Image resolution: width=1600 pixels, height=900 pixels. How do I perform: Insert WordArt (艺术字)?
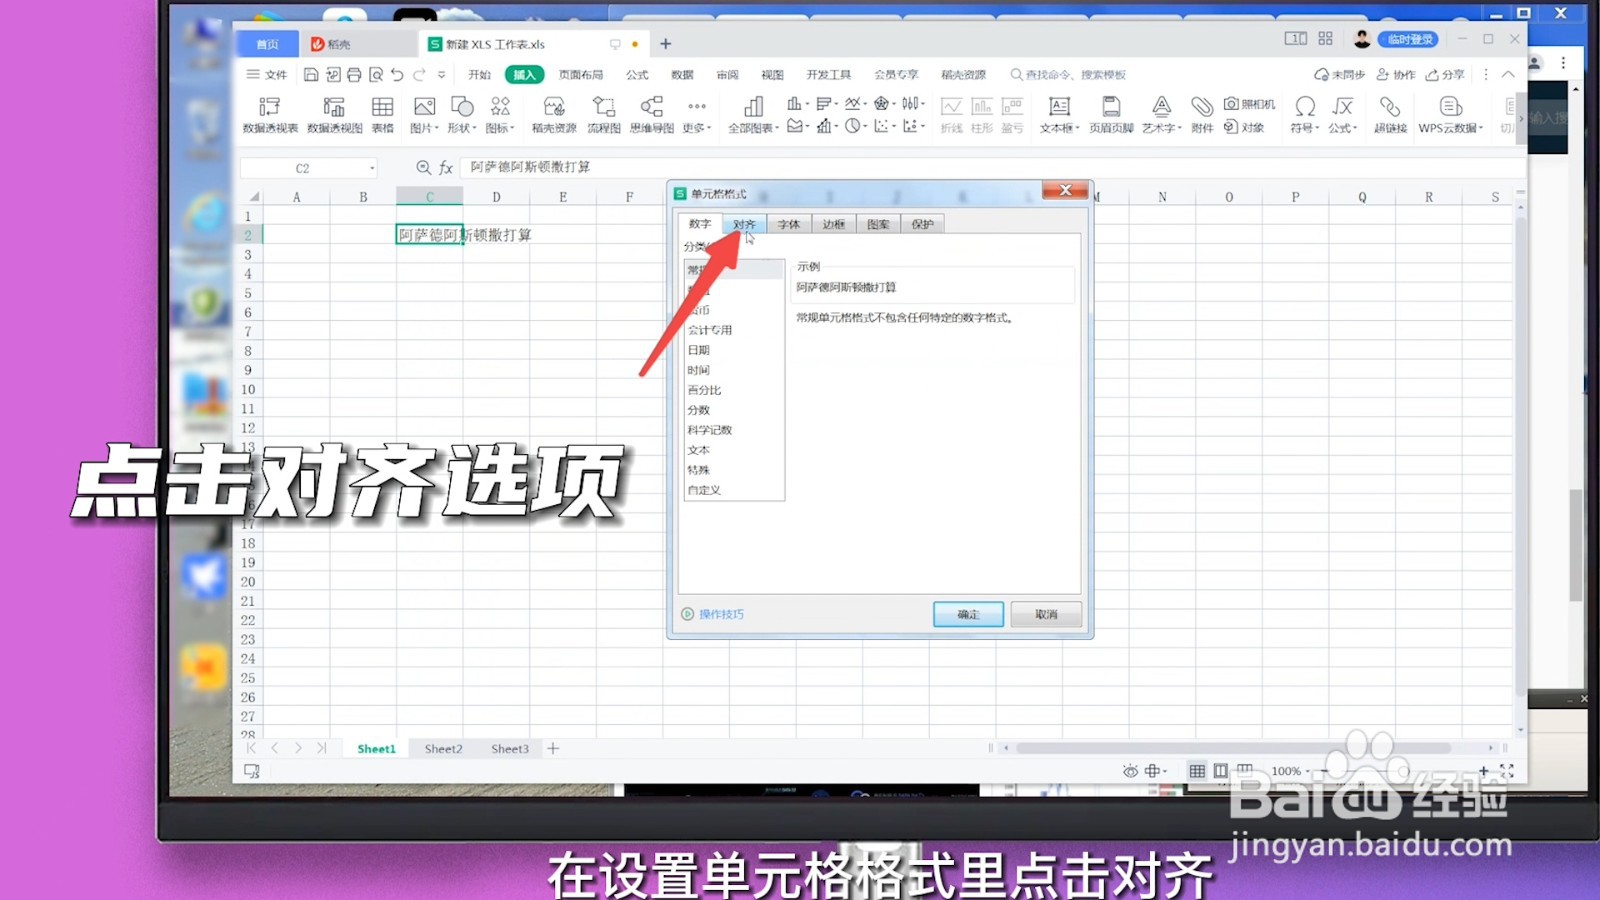[x=1162, y=115]
